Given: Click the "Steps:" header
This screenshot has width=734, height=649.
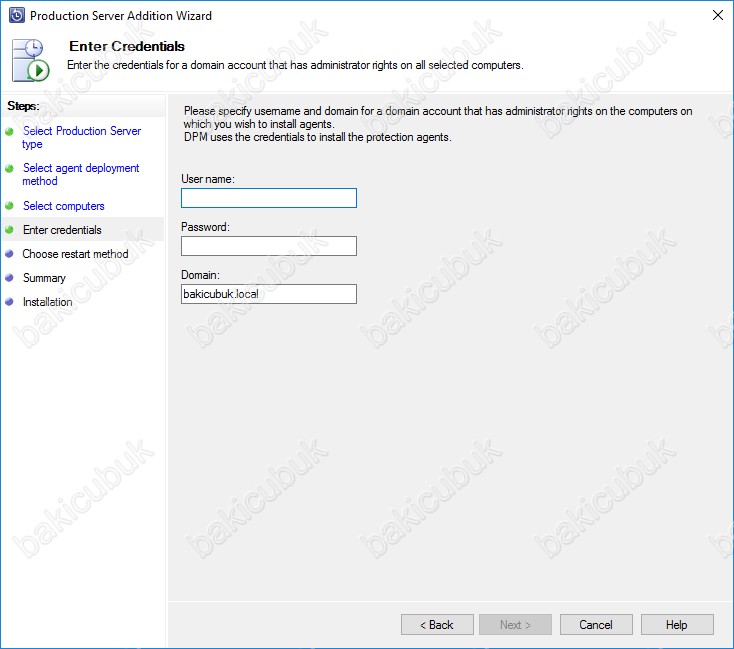Looking at the screenshot, I should [23, 106].
